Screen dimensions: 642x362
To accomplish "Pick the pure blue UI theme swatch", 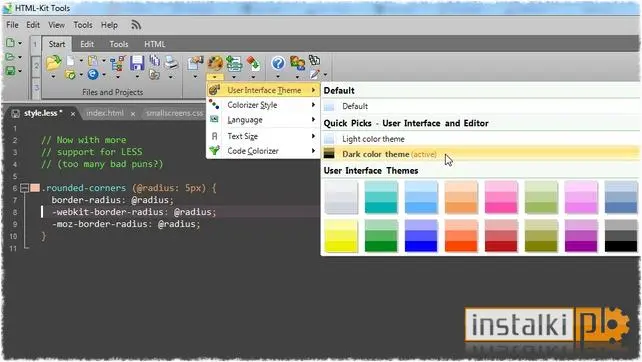I will (421, 236).
